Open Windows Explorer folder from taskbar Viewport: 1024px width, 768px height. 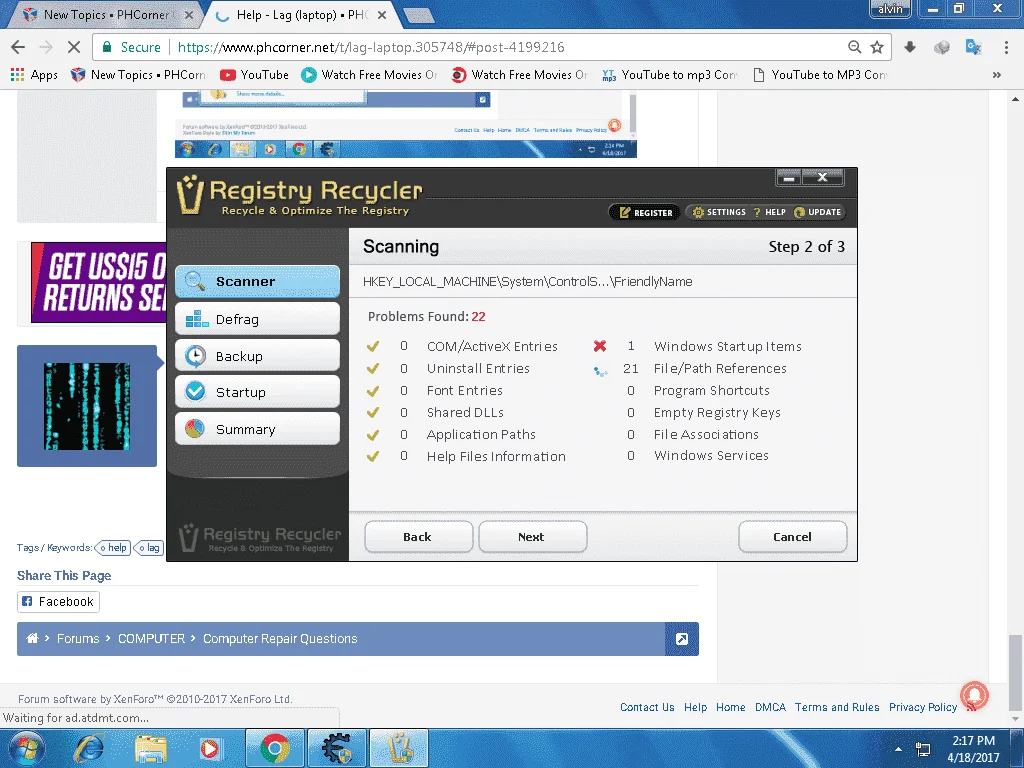tap(150, 748)
